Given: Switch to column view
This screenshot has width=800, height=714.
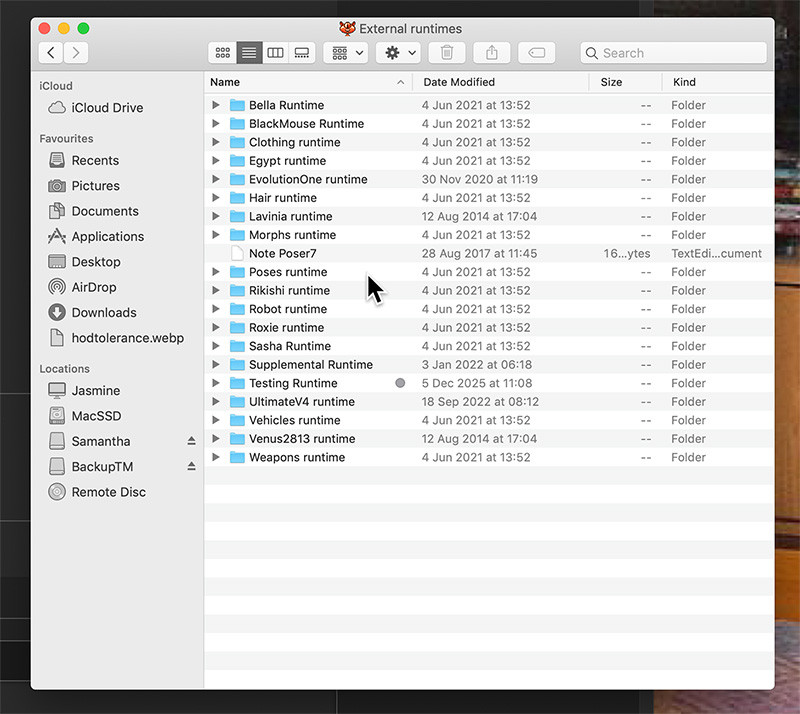Looking at the screenshot, I should [276, 53].
